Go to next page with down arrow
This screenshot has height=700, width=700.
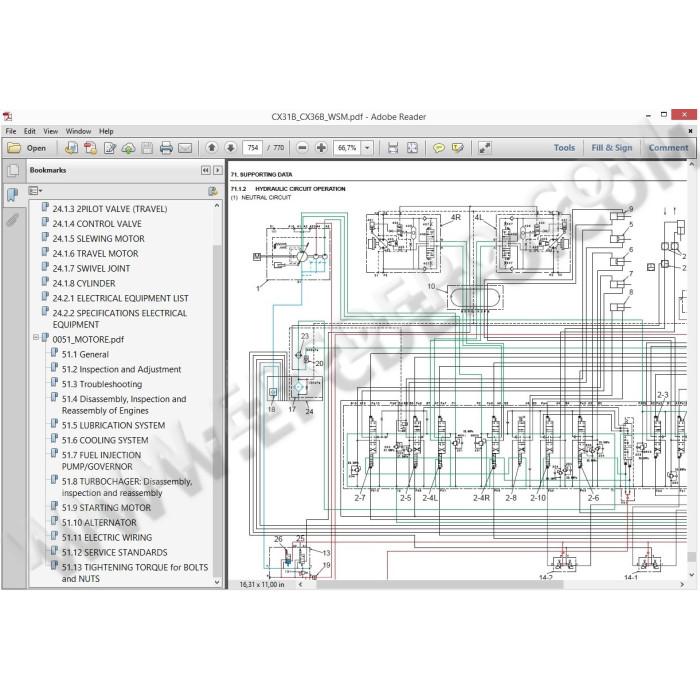230,148
